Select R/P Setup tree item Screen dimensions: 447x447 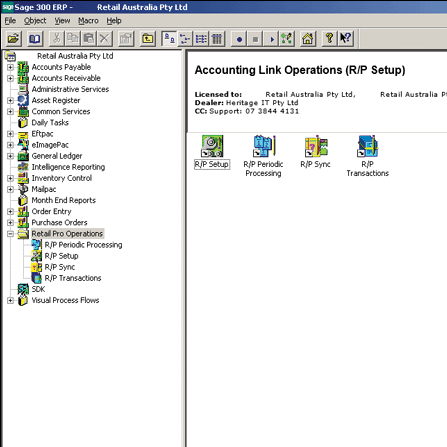[x=62, y=256]
